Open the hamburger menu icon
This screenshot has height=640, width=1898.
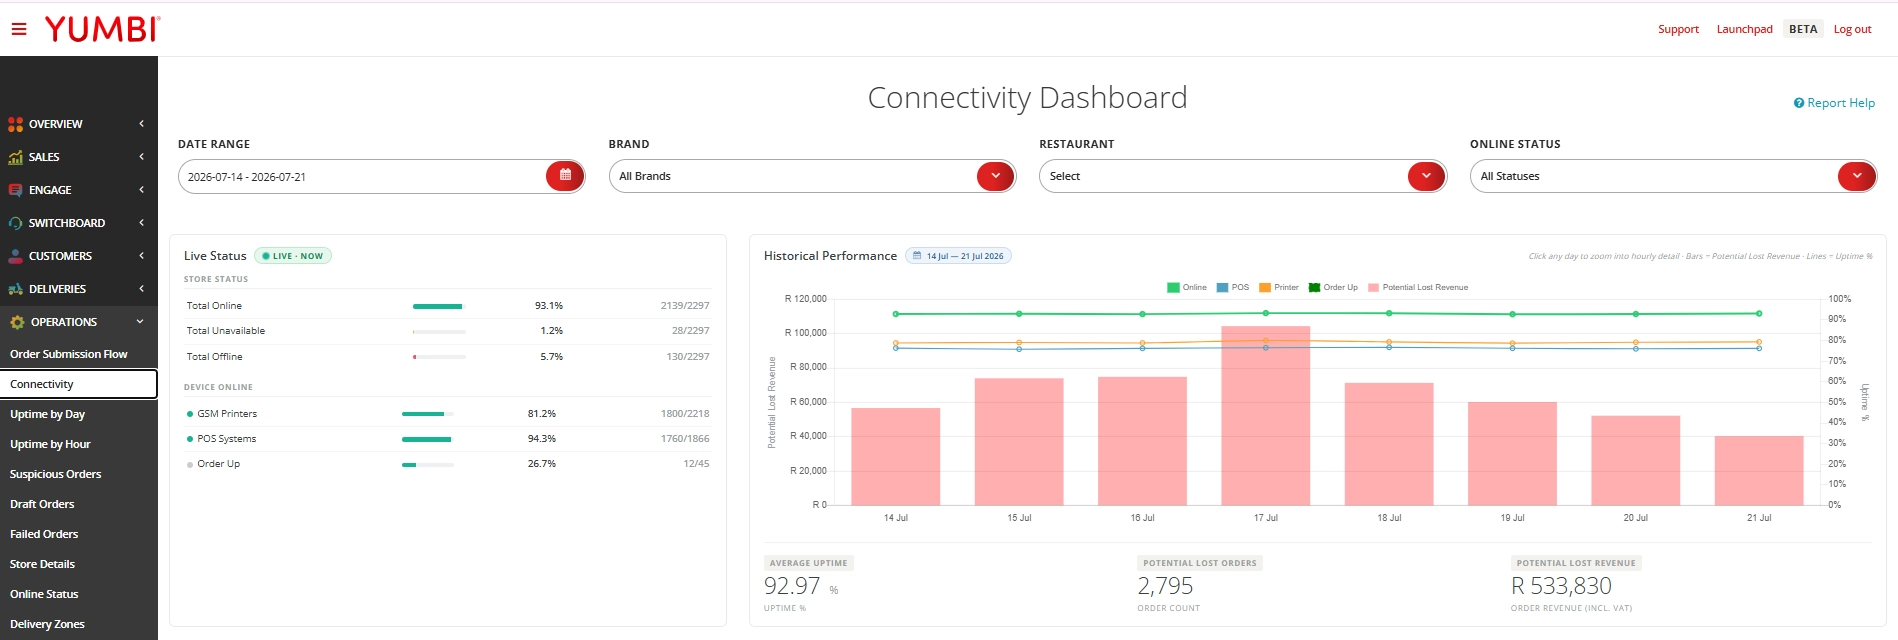point(18,29)
